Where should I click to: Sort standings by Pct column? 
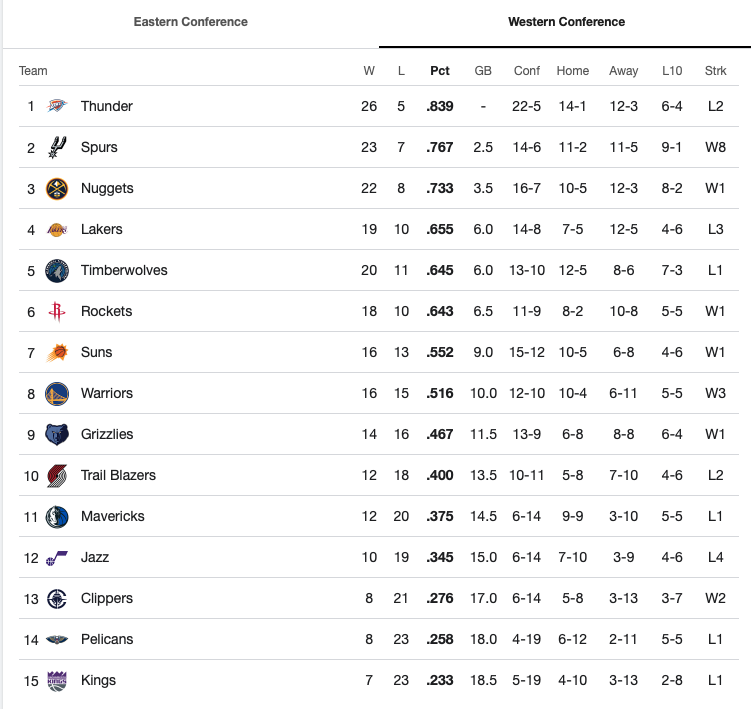pos(440,71)
